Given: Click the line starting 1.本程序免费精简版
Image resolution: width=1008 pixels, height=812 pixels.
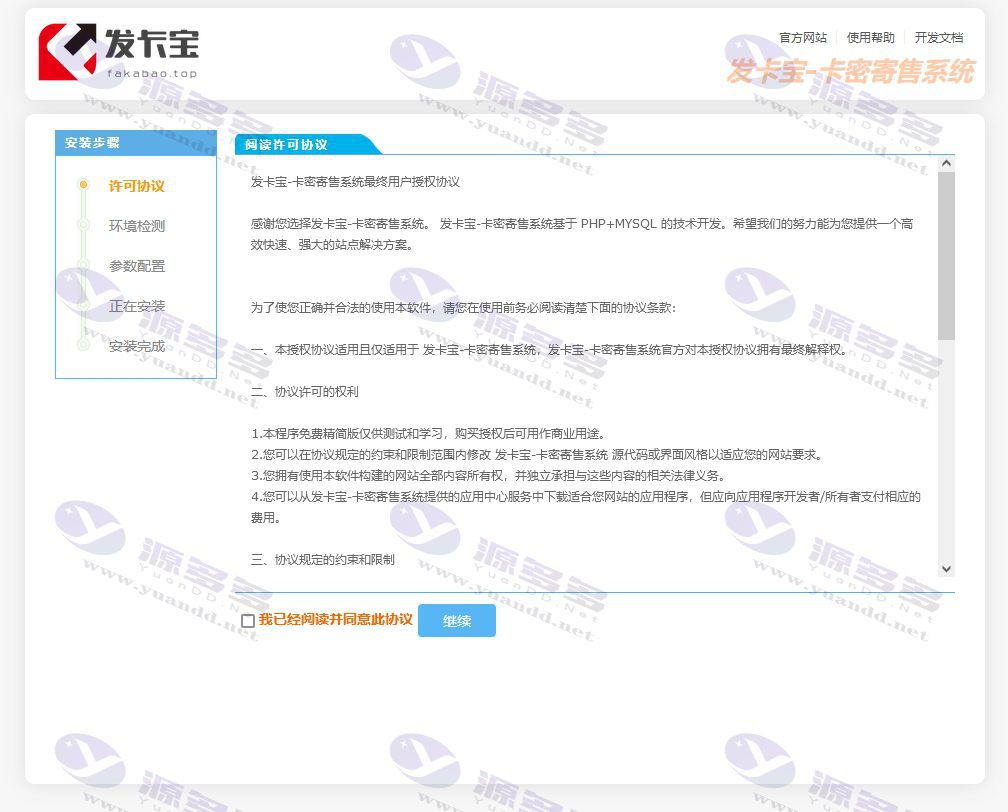Looking at the screenshot, I should [428, 433].
